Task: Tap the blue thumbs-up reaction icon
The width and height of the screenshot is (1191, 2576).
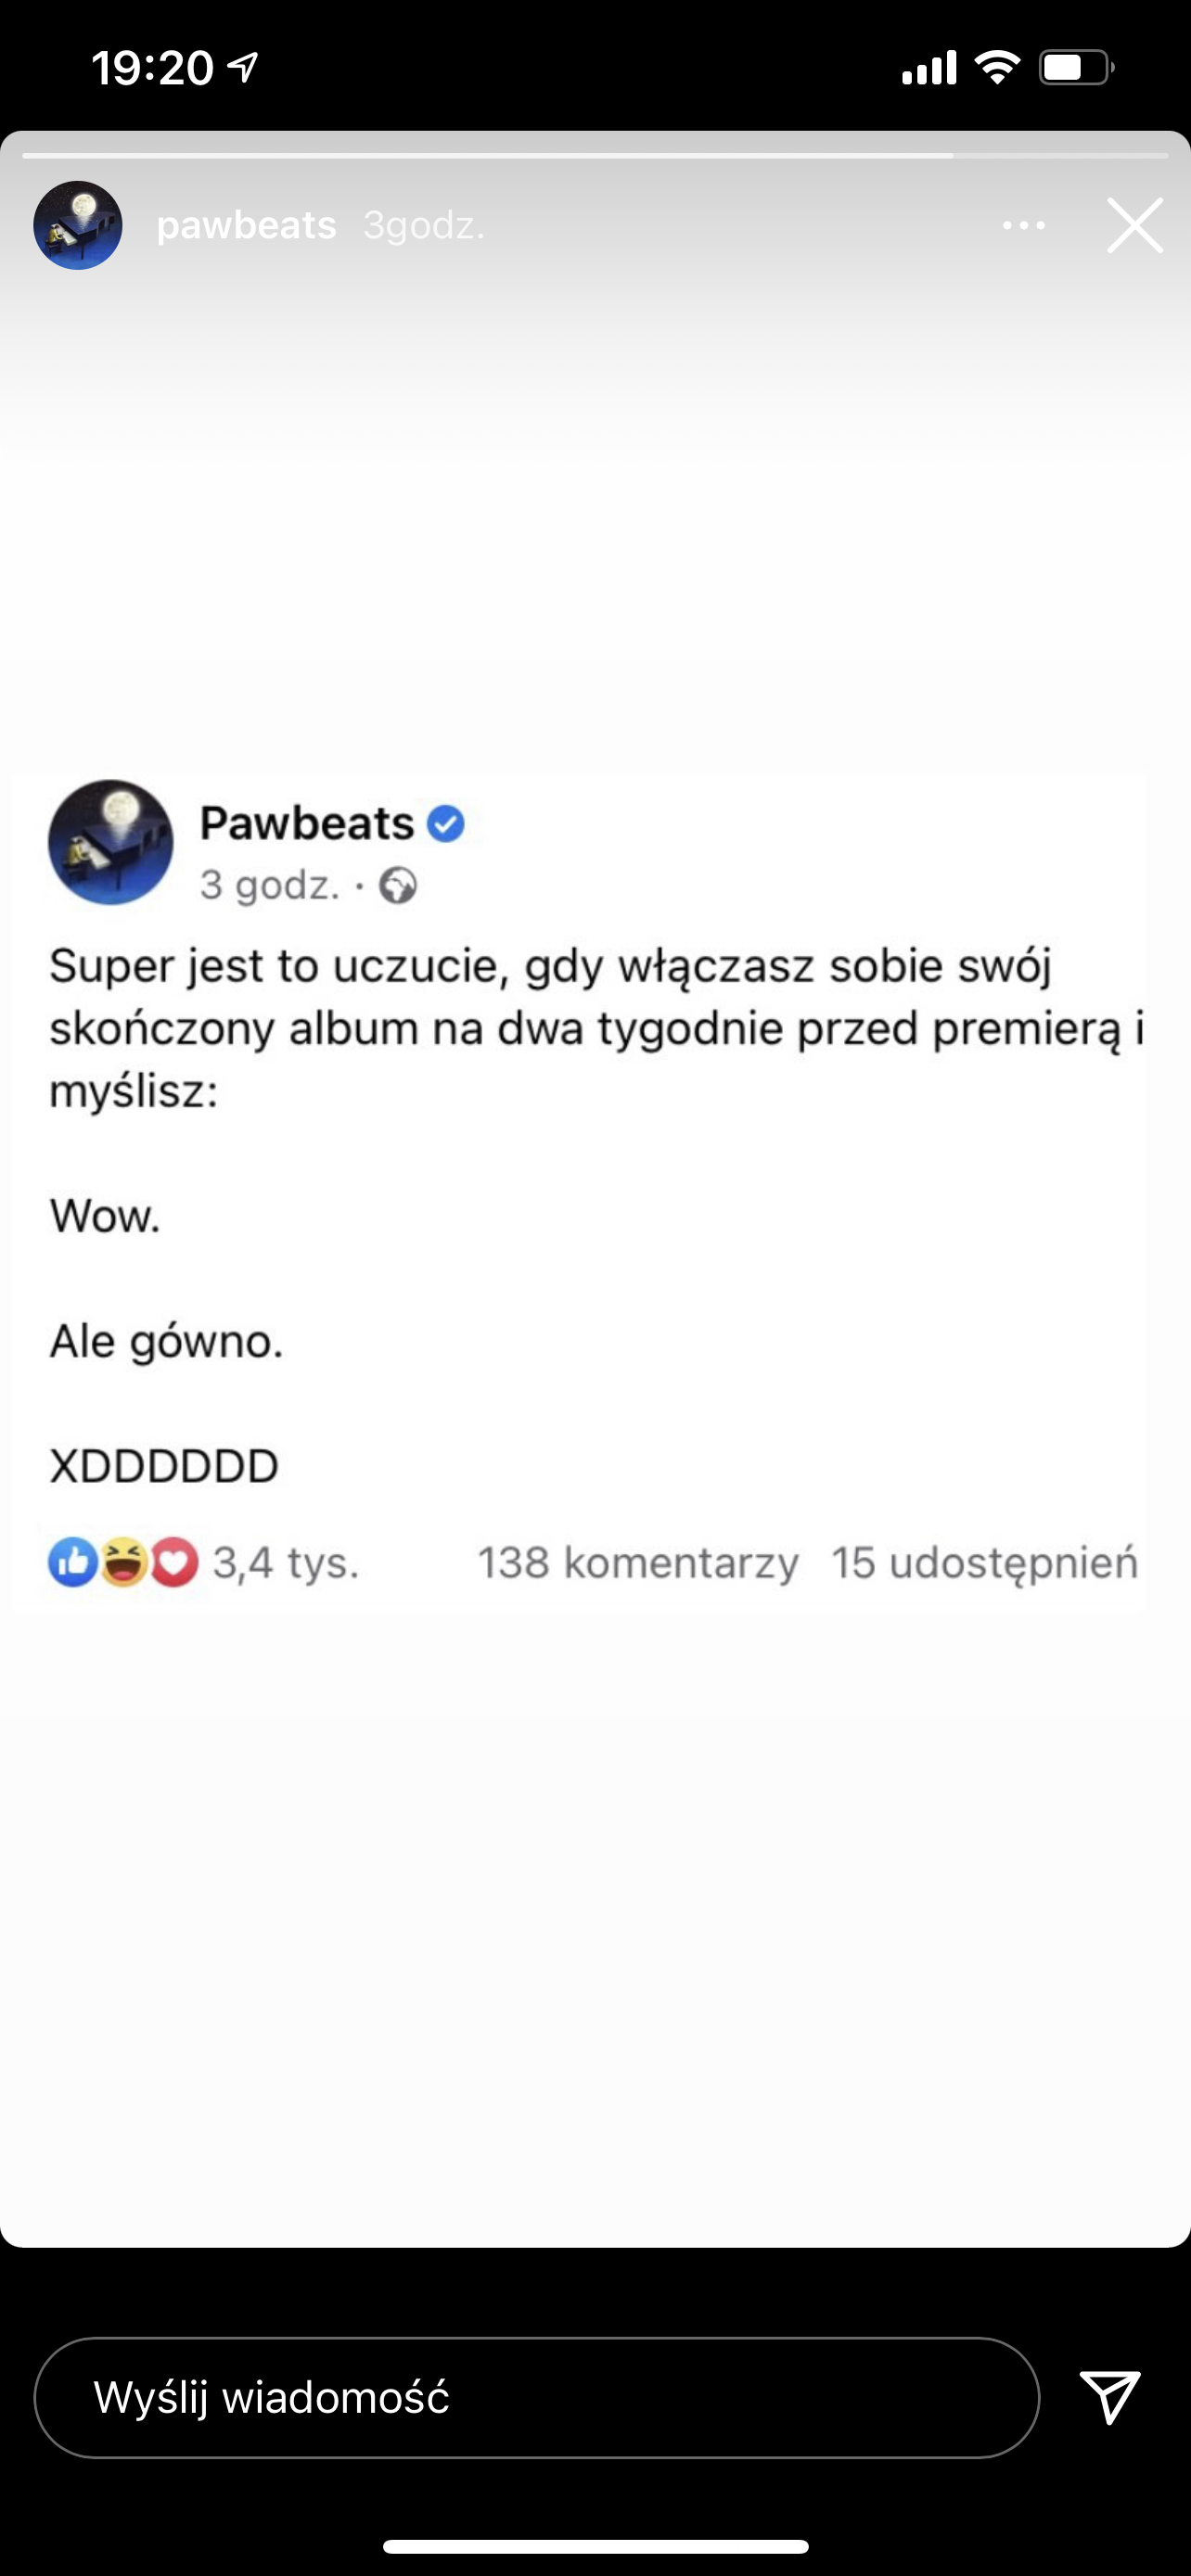Action: (x=73, y=1562)
